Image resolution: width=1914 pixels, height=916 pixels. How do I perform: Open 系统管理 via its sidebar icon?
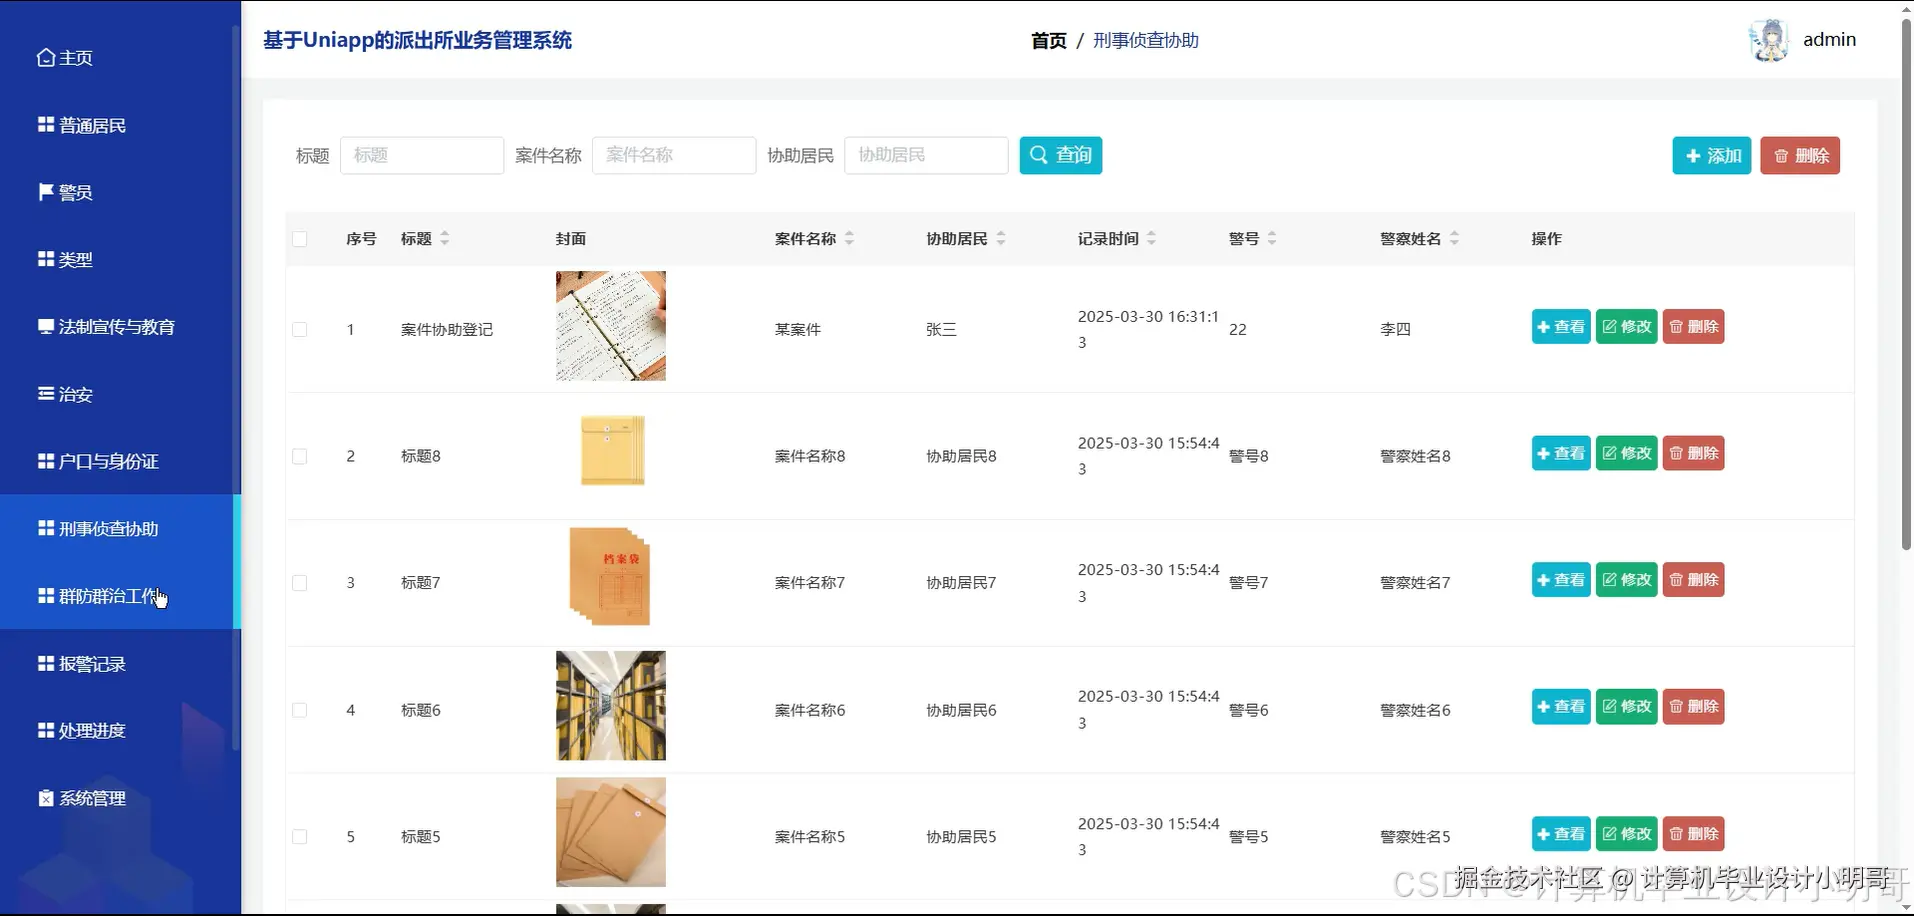click(x=44, y=797)
